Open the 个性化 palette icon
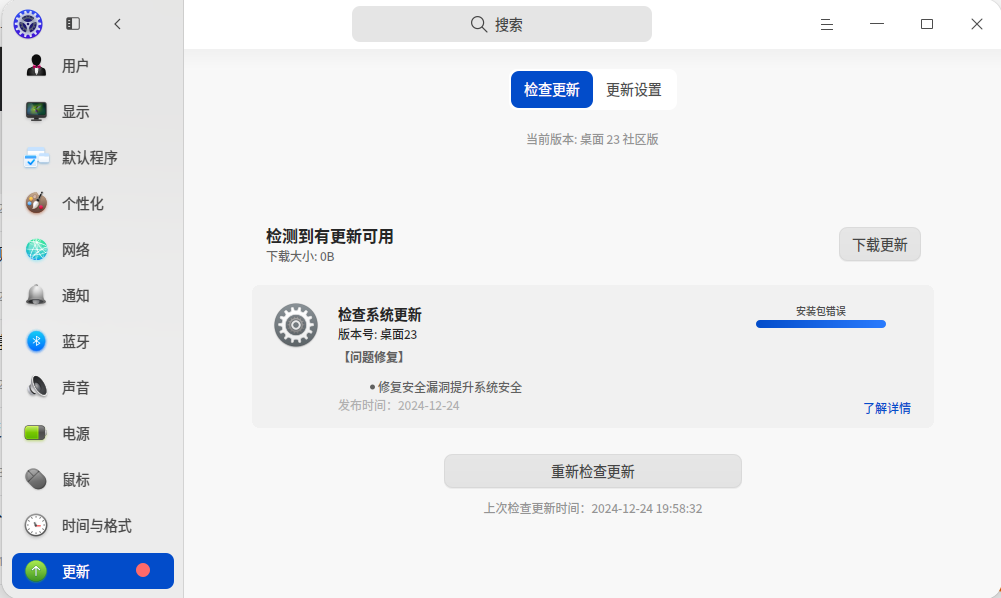 coord(36,203)
